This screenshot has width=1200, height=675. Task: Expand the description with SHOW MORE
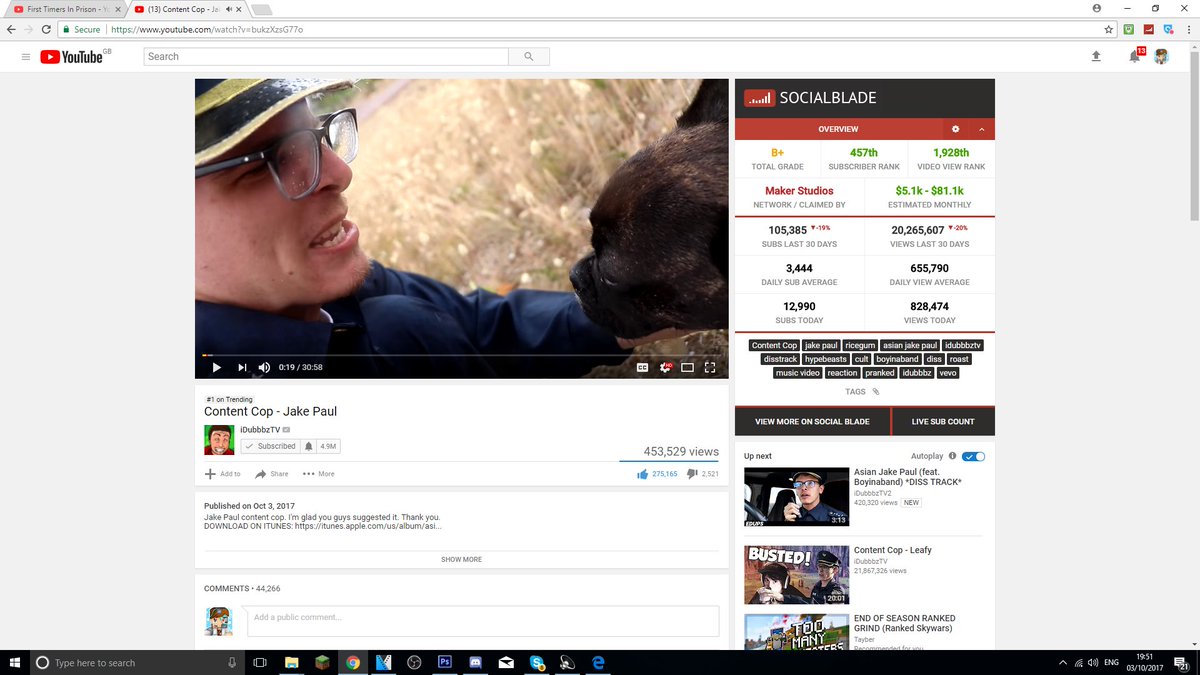461,559
